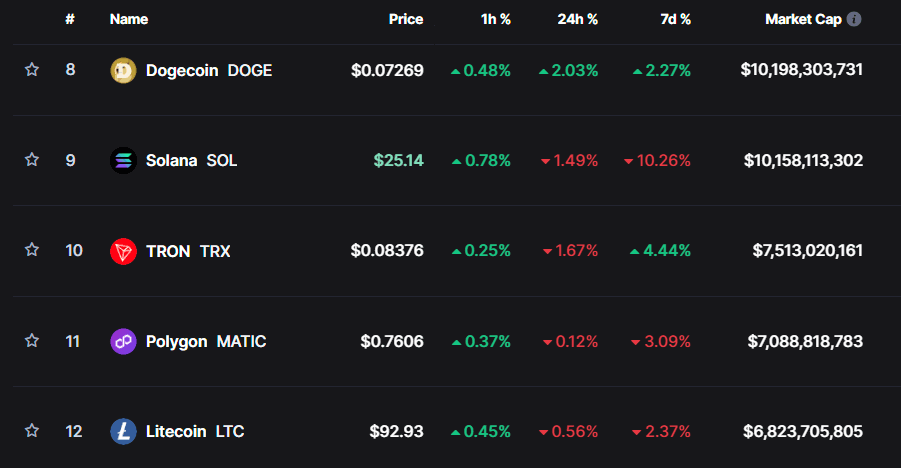Click Solana's $25.14 price

(398, 160)
